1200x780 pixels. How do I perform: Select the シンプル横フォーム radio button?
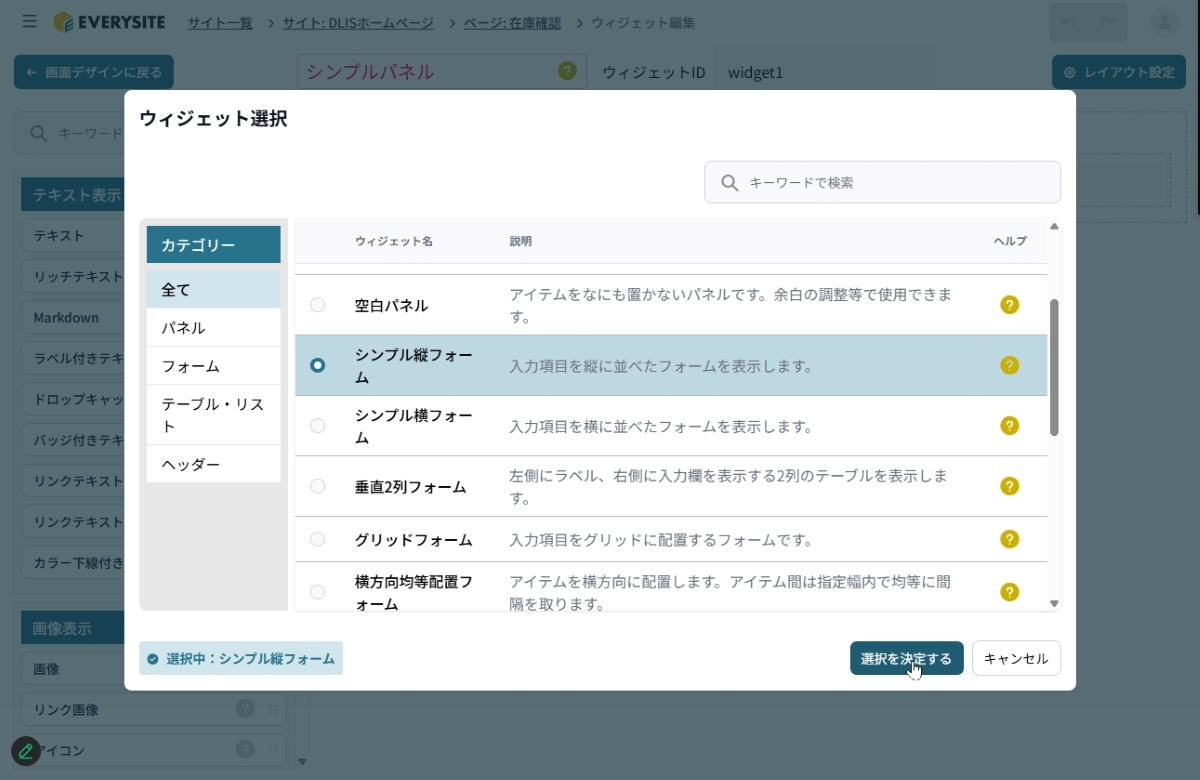tap(318, 426)
